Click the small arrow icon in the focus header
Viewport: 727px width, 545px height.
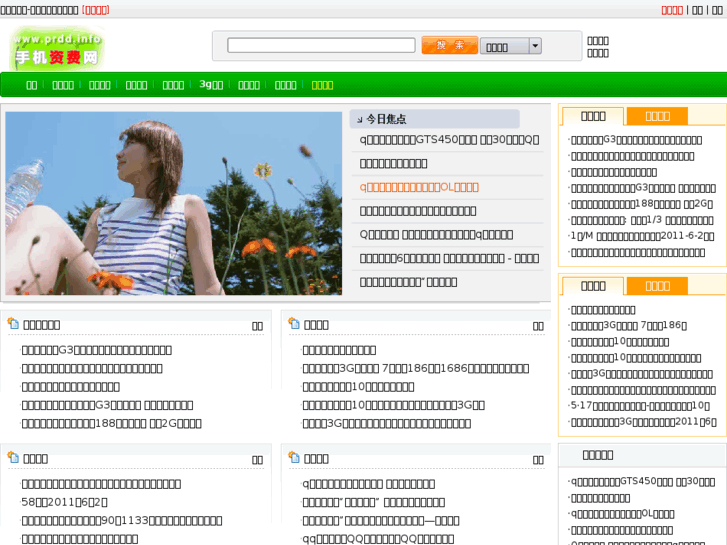(358, 119)
